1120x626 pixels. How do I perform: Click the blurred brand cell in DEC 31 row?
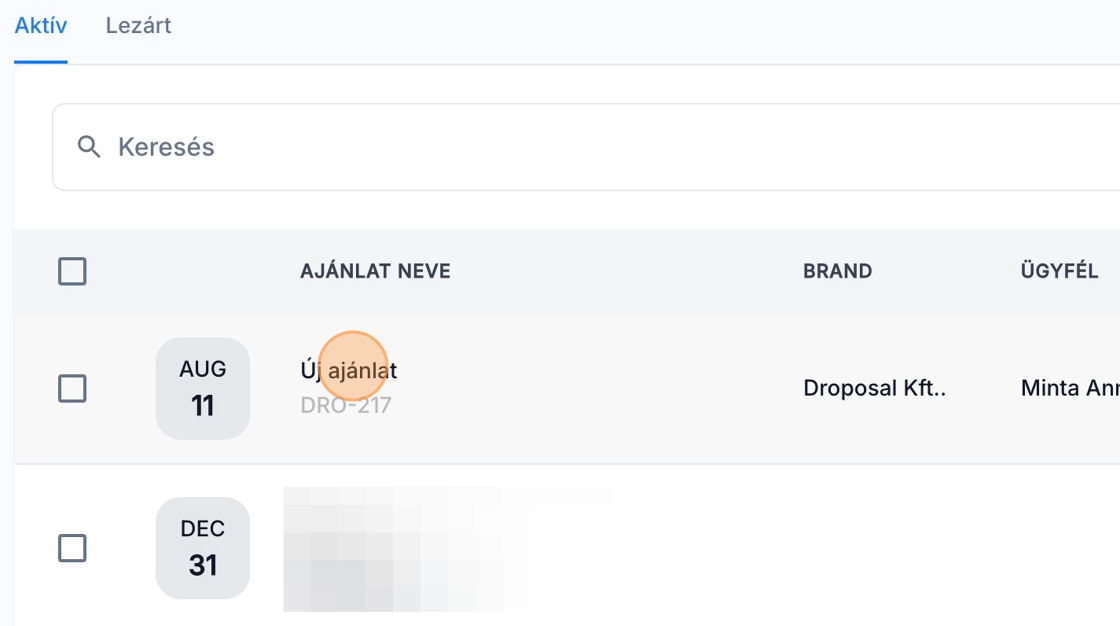click(855, 516)
